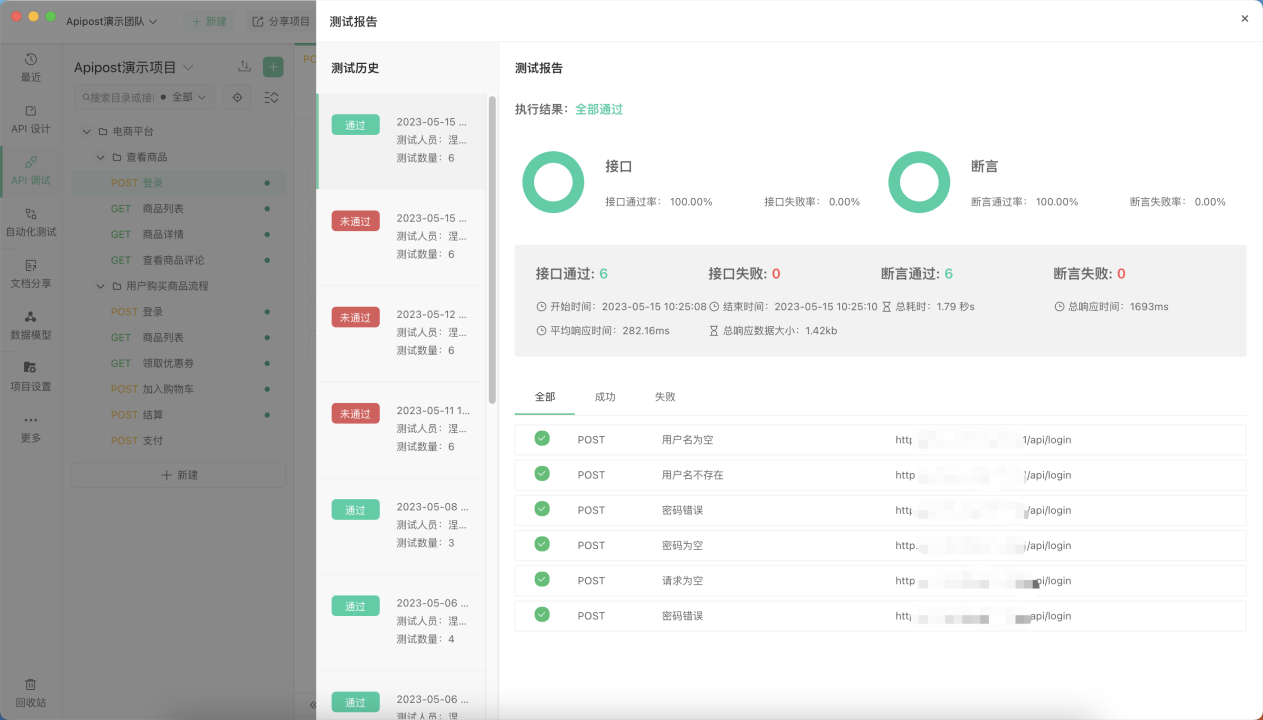Switch to the 失败 results tab
This screenshot has width=1263, height=720.
665,397
